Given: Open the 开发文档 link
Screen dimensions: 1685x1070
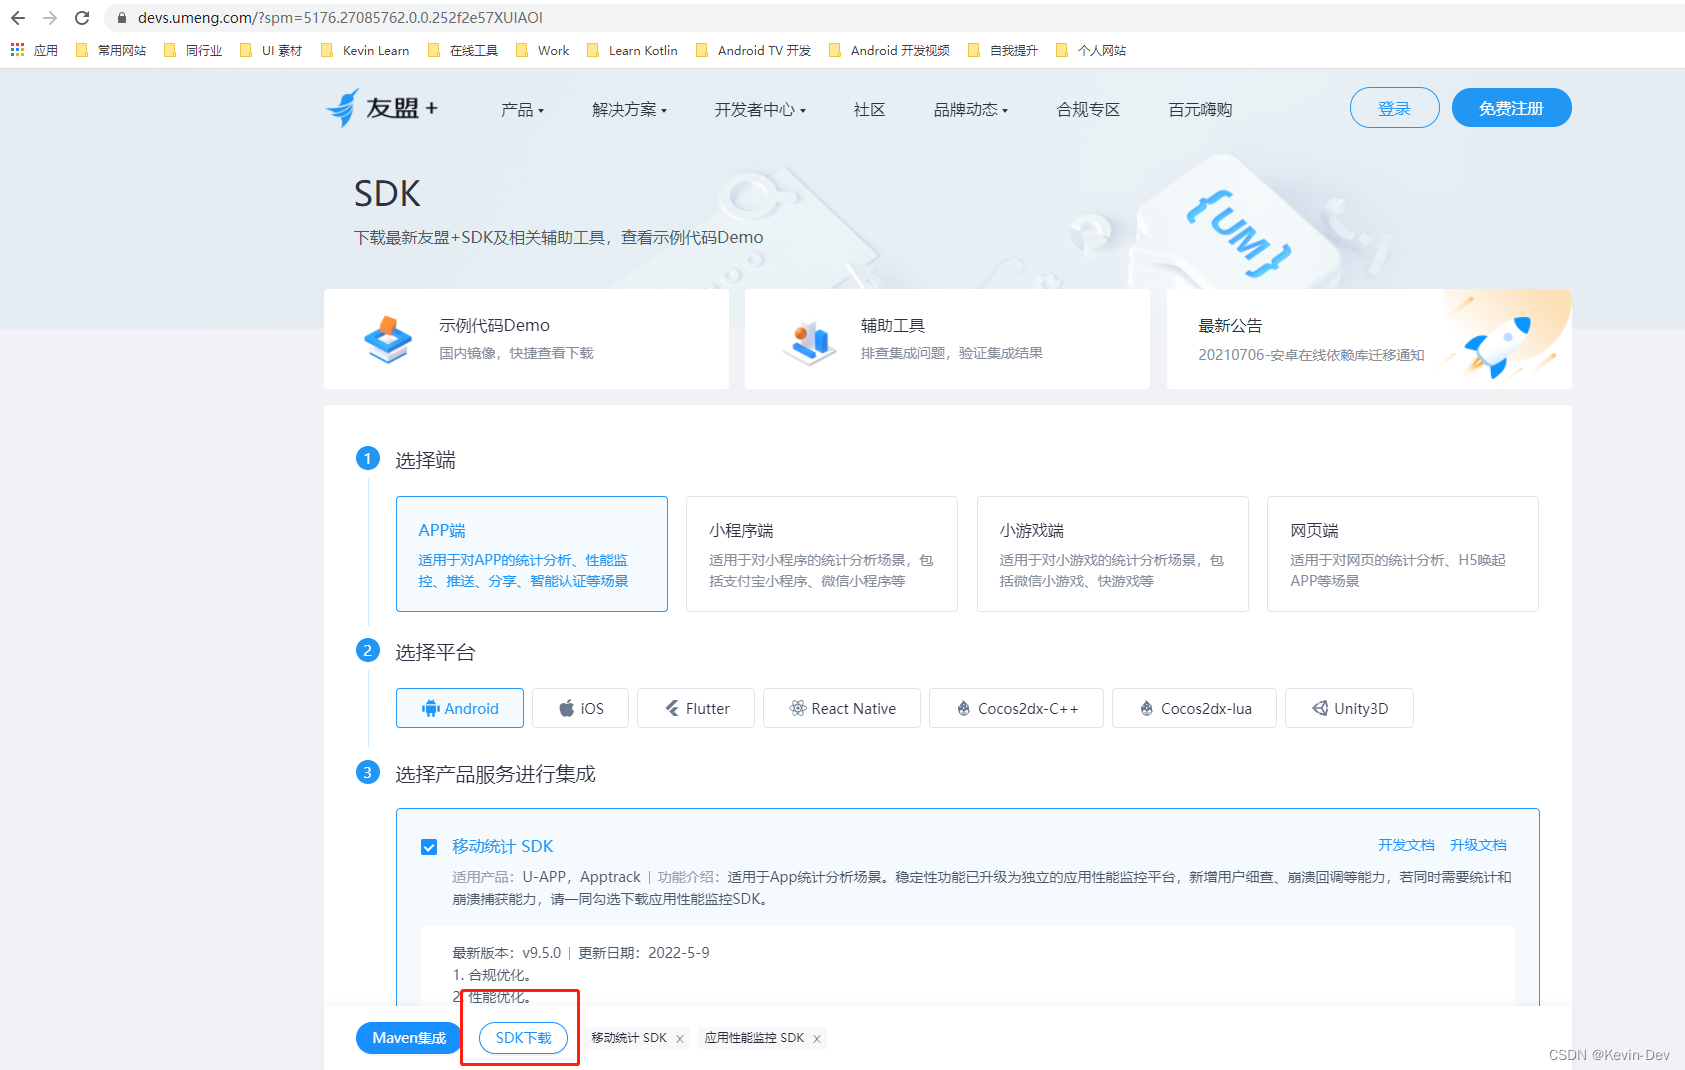Looking at the screenshot, I should coord(1406,845).
